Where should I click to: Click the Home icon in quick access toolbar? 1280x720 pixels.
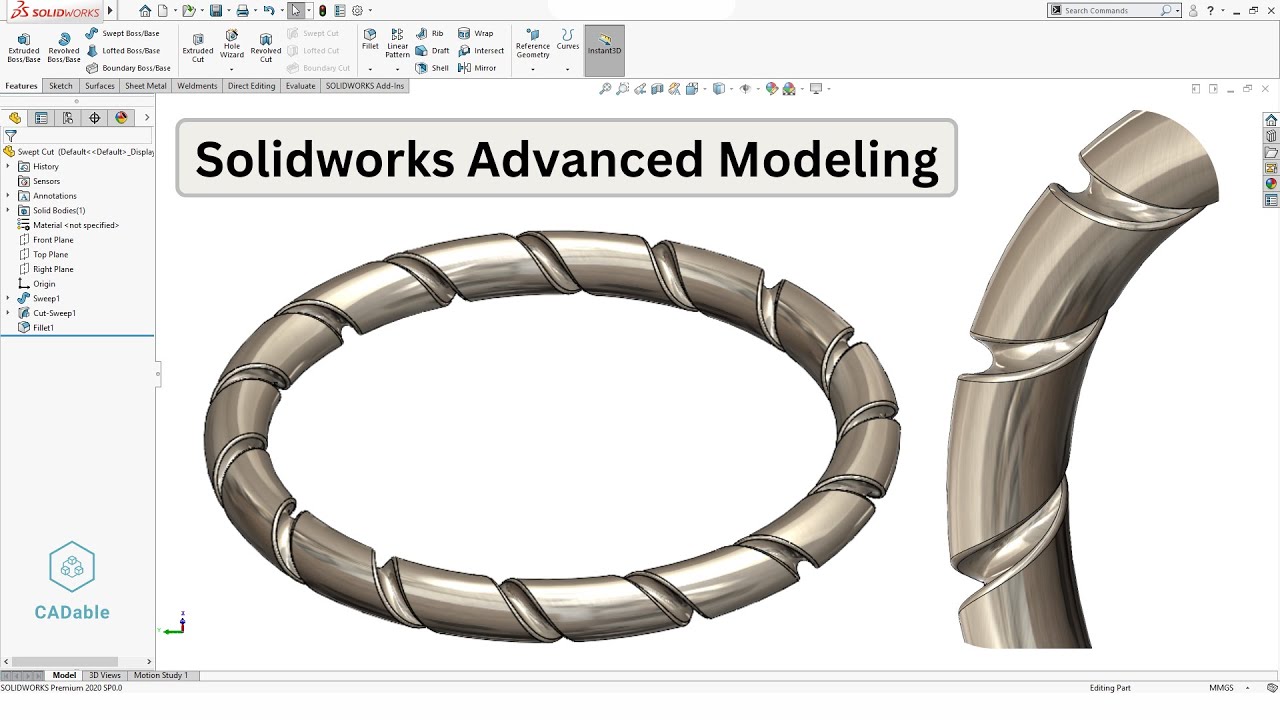145,11
